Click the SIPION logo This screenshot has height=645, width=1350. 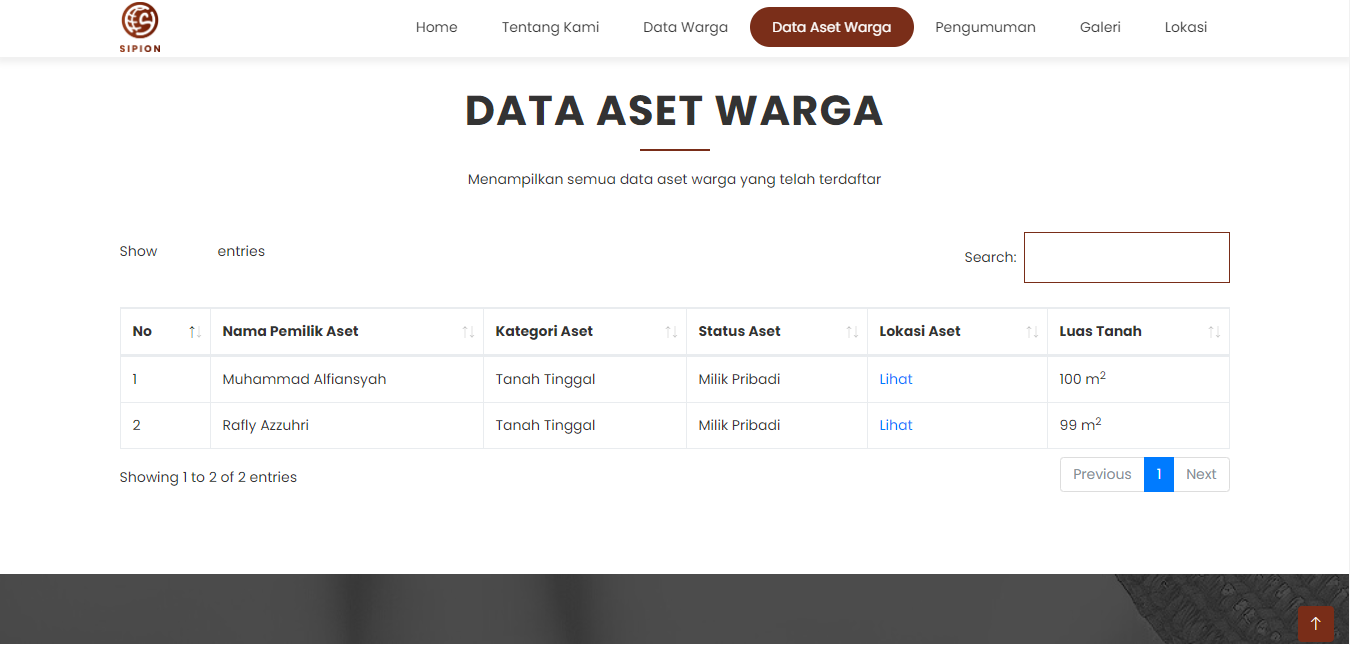pyautogui.click(x=140, y=27)
